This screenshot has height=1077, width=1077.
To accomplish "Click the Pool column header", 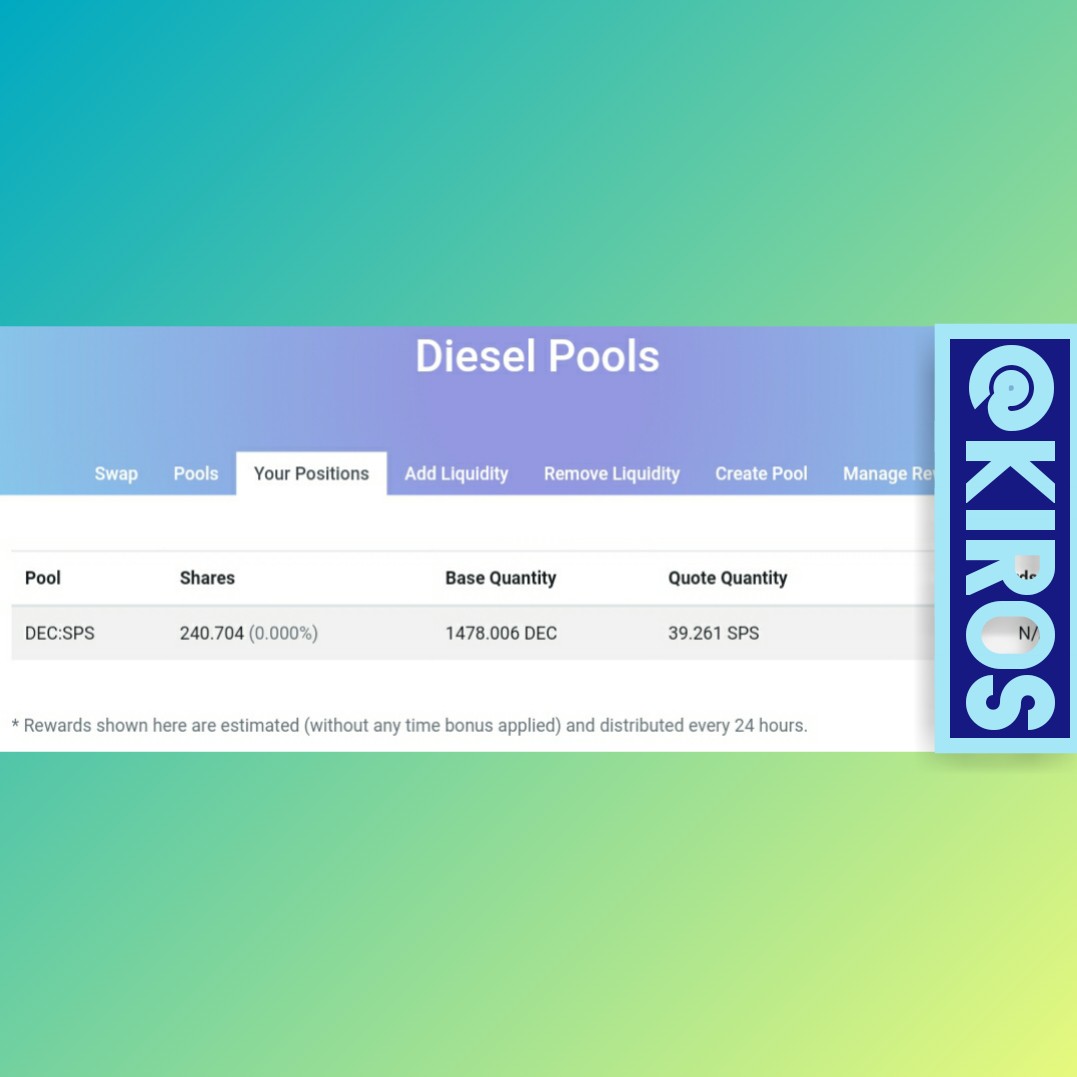I will [x=43, y=578].
